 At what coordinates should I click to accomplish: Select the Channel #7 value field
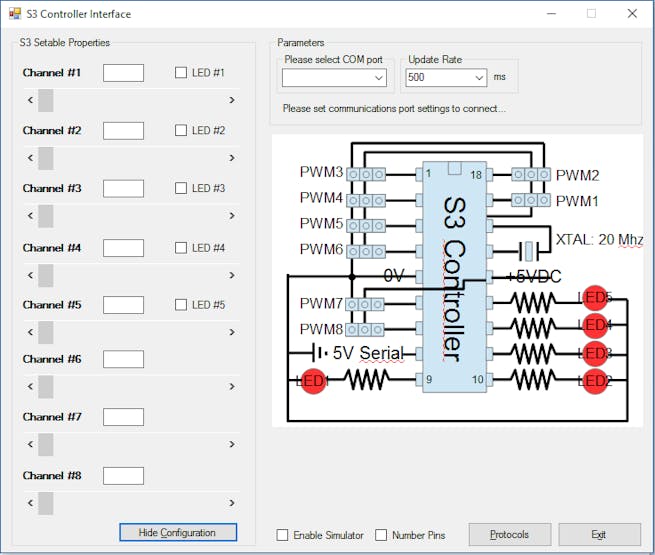[123, 417]
